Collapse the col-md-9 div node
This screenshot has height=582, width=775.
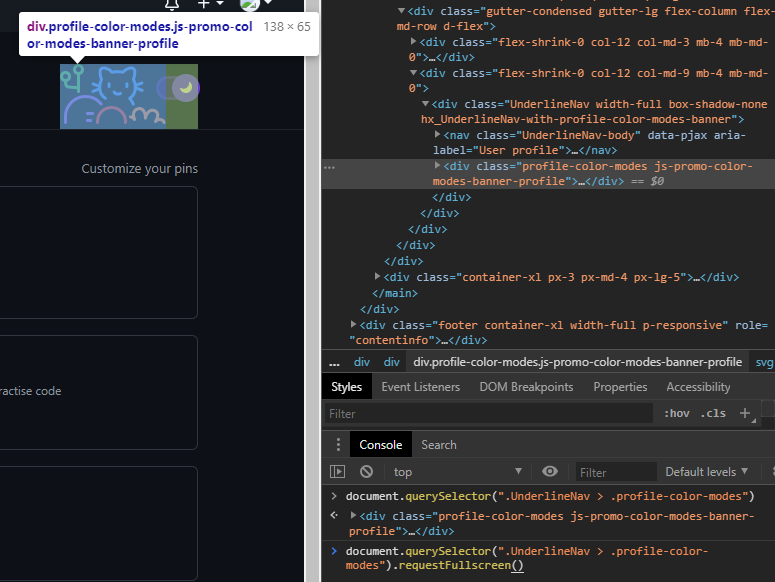[x=413, y=73]
